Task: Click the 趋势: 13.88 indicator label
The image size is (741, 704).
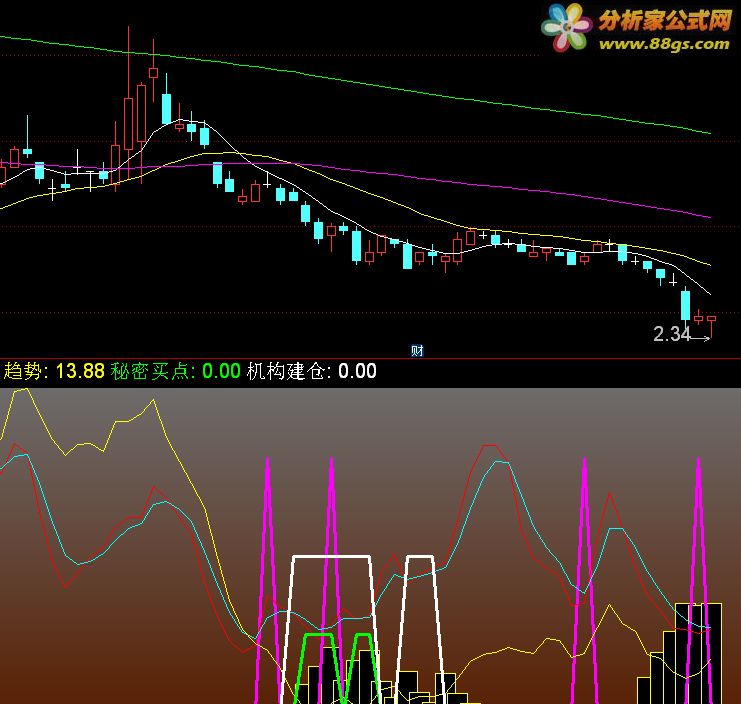Action: point(54,371)
